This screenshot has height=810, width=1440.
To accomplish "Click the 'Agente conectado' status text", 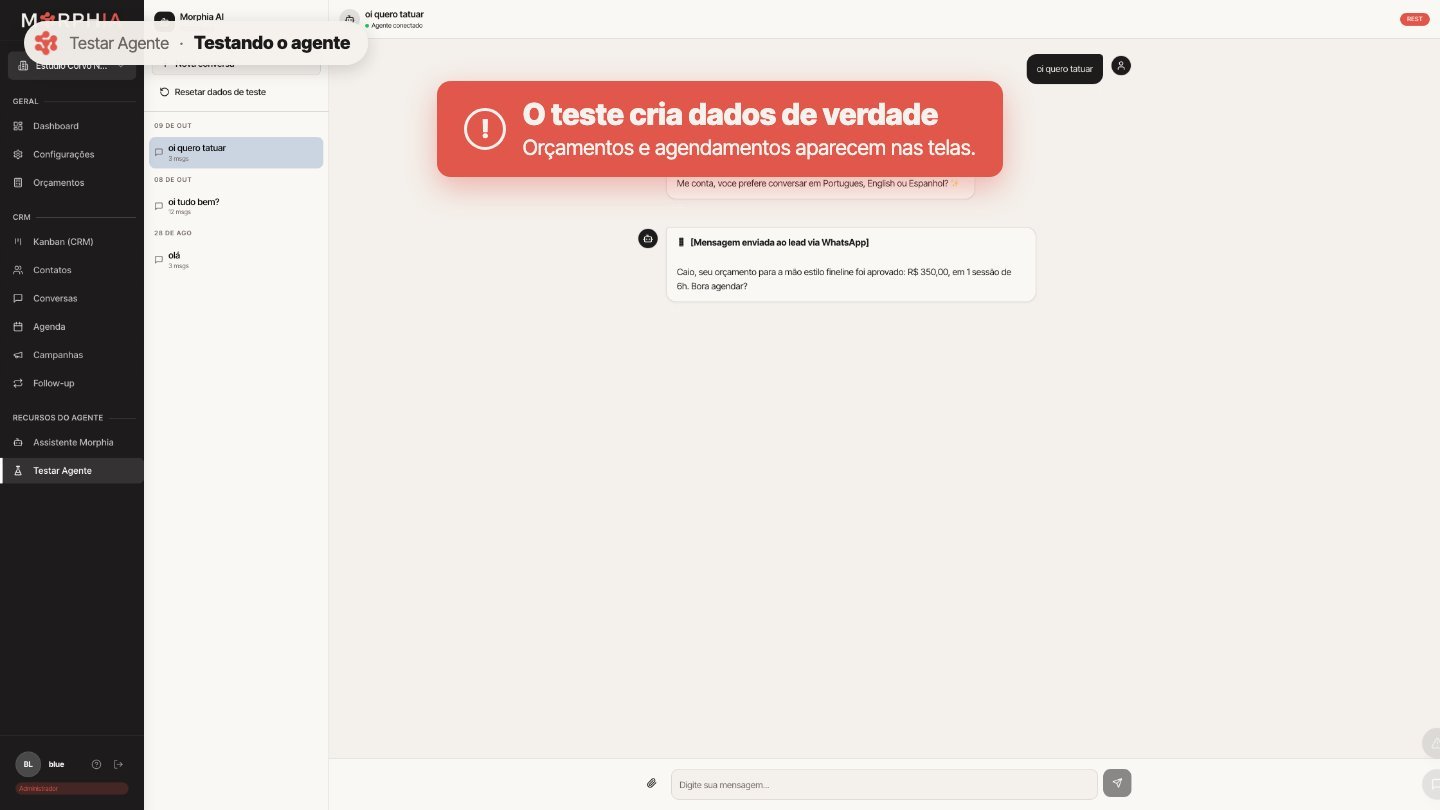I will [396, 25].
